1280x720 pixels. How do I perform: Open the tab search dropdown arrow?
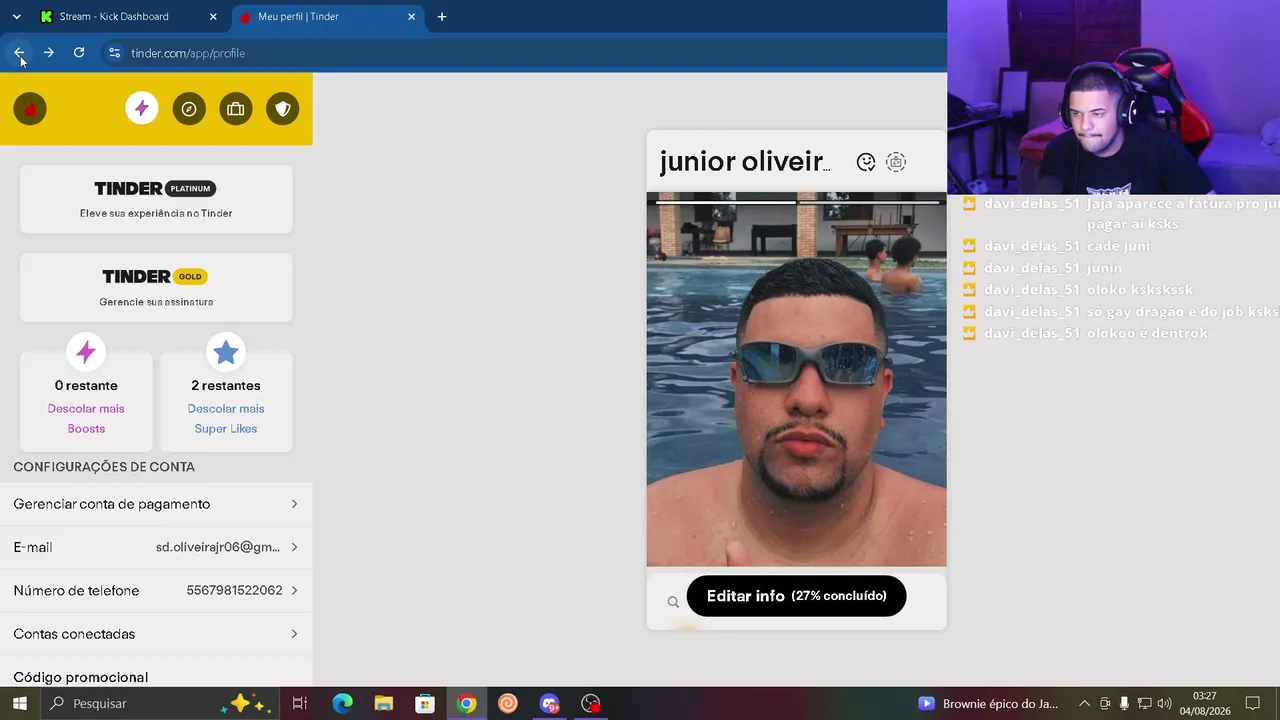pos(16,17)
